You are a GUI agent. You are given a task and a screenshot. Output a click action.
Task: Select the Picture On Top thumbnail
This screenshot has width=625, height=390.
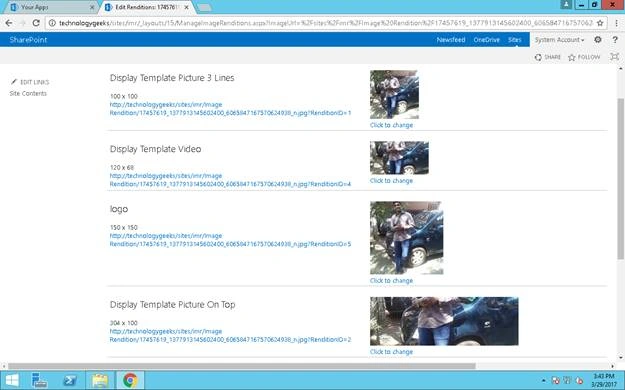444,321
